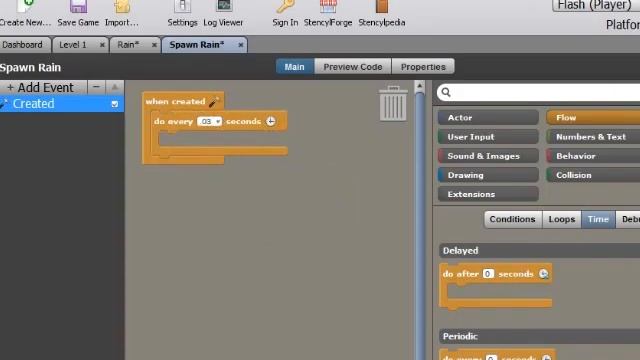This screenshot has width=640, height=360.
Task: Click the clock icon on the 'do after' palette block
Action: [543, 274]
